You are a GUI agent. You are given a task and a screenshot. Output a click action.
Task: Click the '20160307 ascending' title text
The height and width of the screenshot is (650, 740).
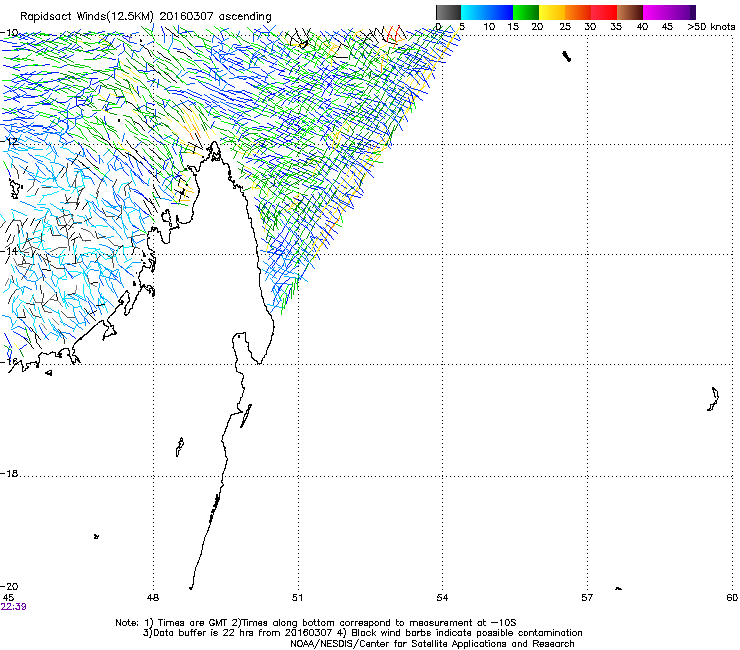216,17
